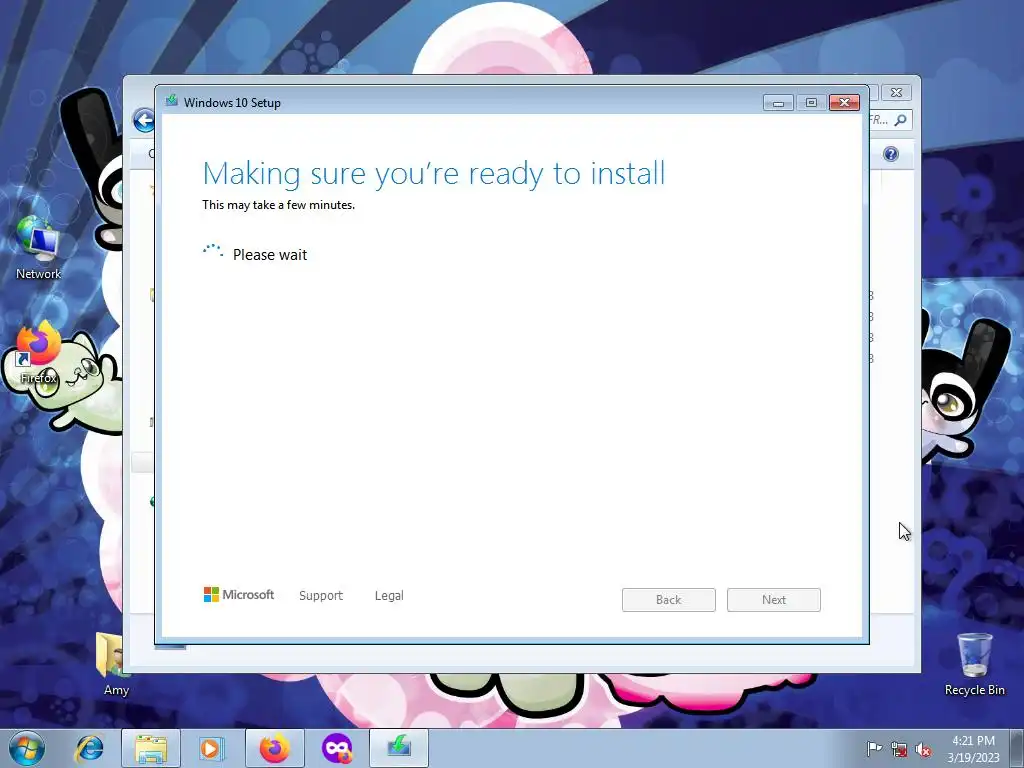This screenshot has width=1024, height=768.
Task: Launch Internet Explorer from taskbar
Action: [x=89, y=748]
